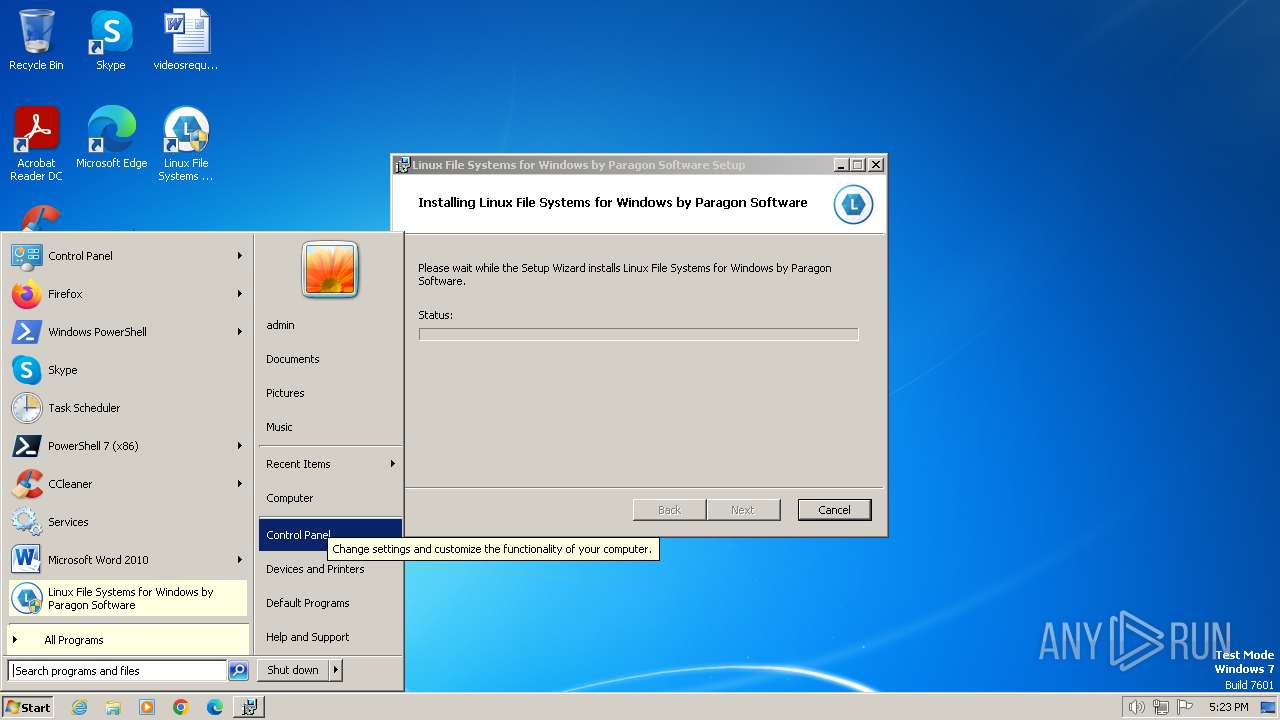The image size is (1280, 720).
Task: Open File Explorer from the taskbar
Action: coord(113,707)
